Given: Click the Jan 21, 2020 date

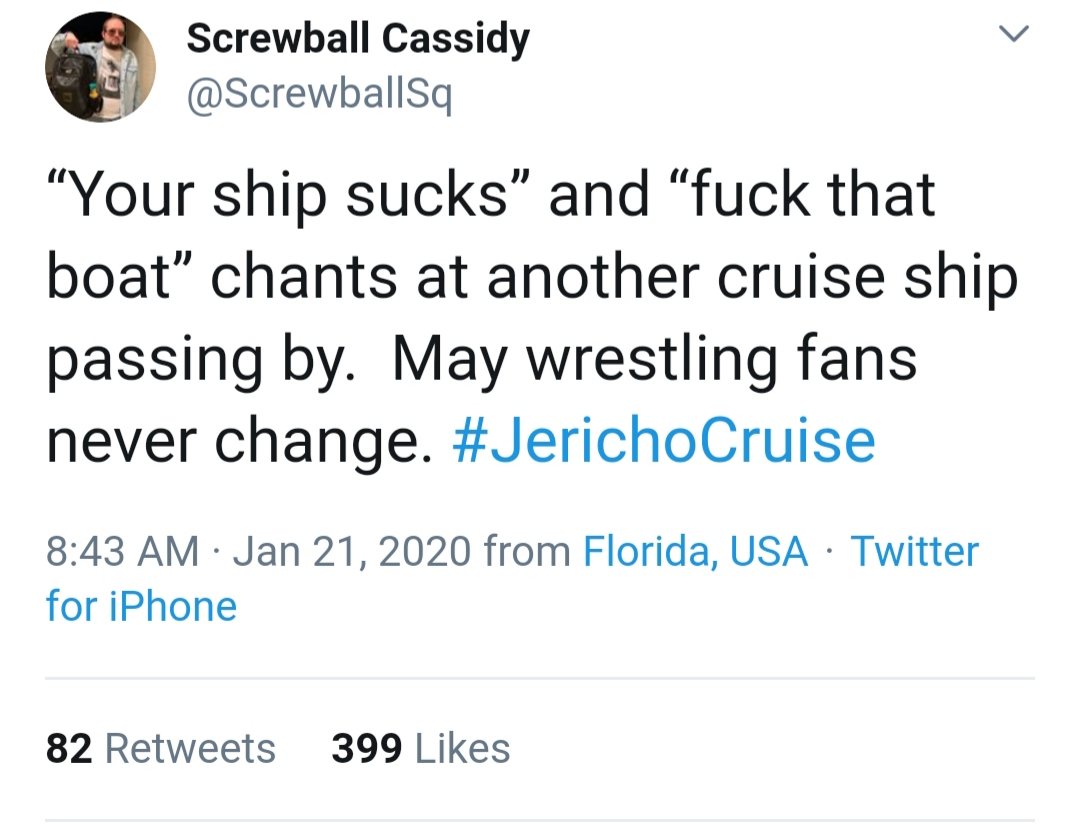Looking at the screenshot, I should [x=351, y=551].
